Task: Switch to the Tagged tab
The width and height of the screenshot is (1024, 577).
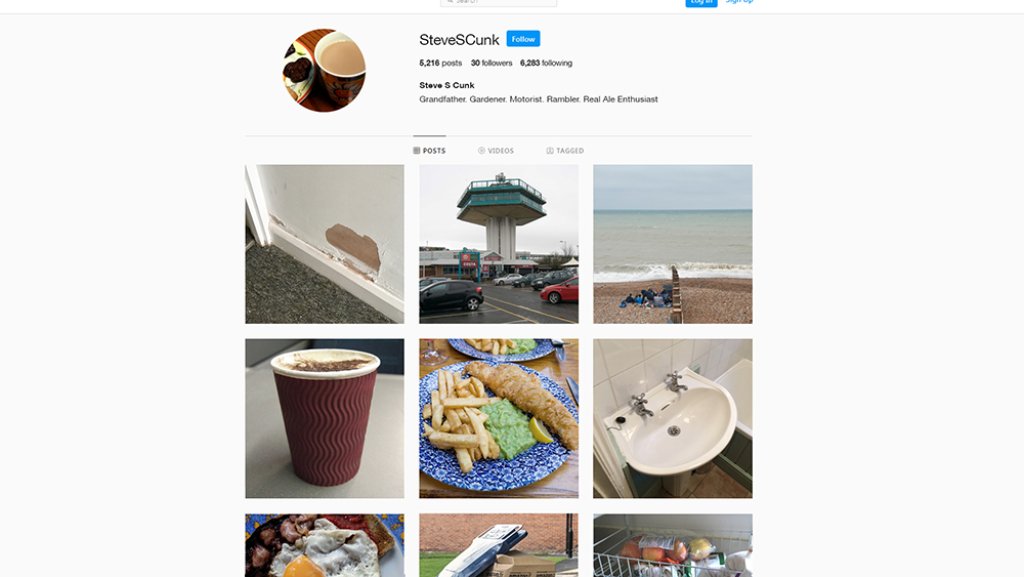Action: coord(565,151)
